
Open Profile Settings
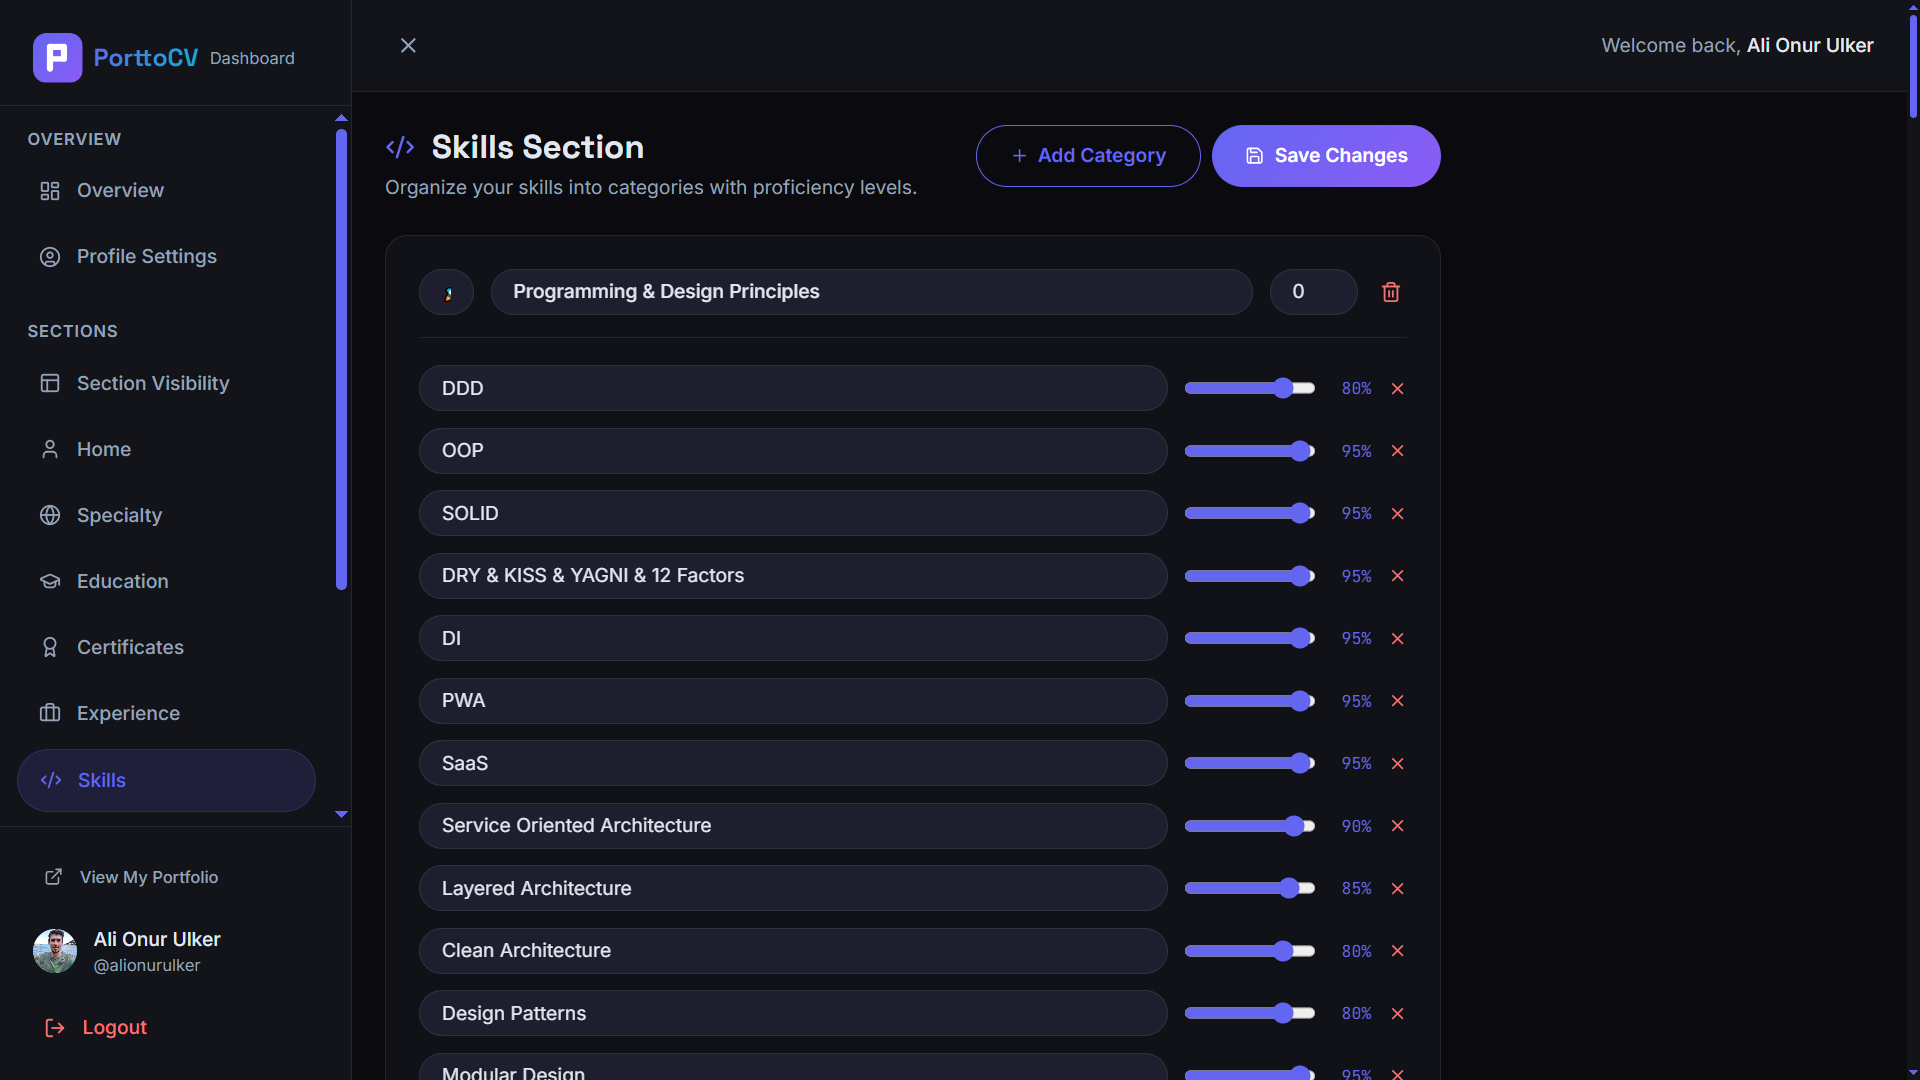[166, 256]
